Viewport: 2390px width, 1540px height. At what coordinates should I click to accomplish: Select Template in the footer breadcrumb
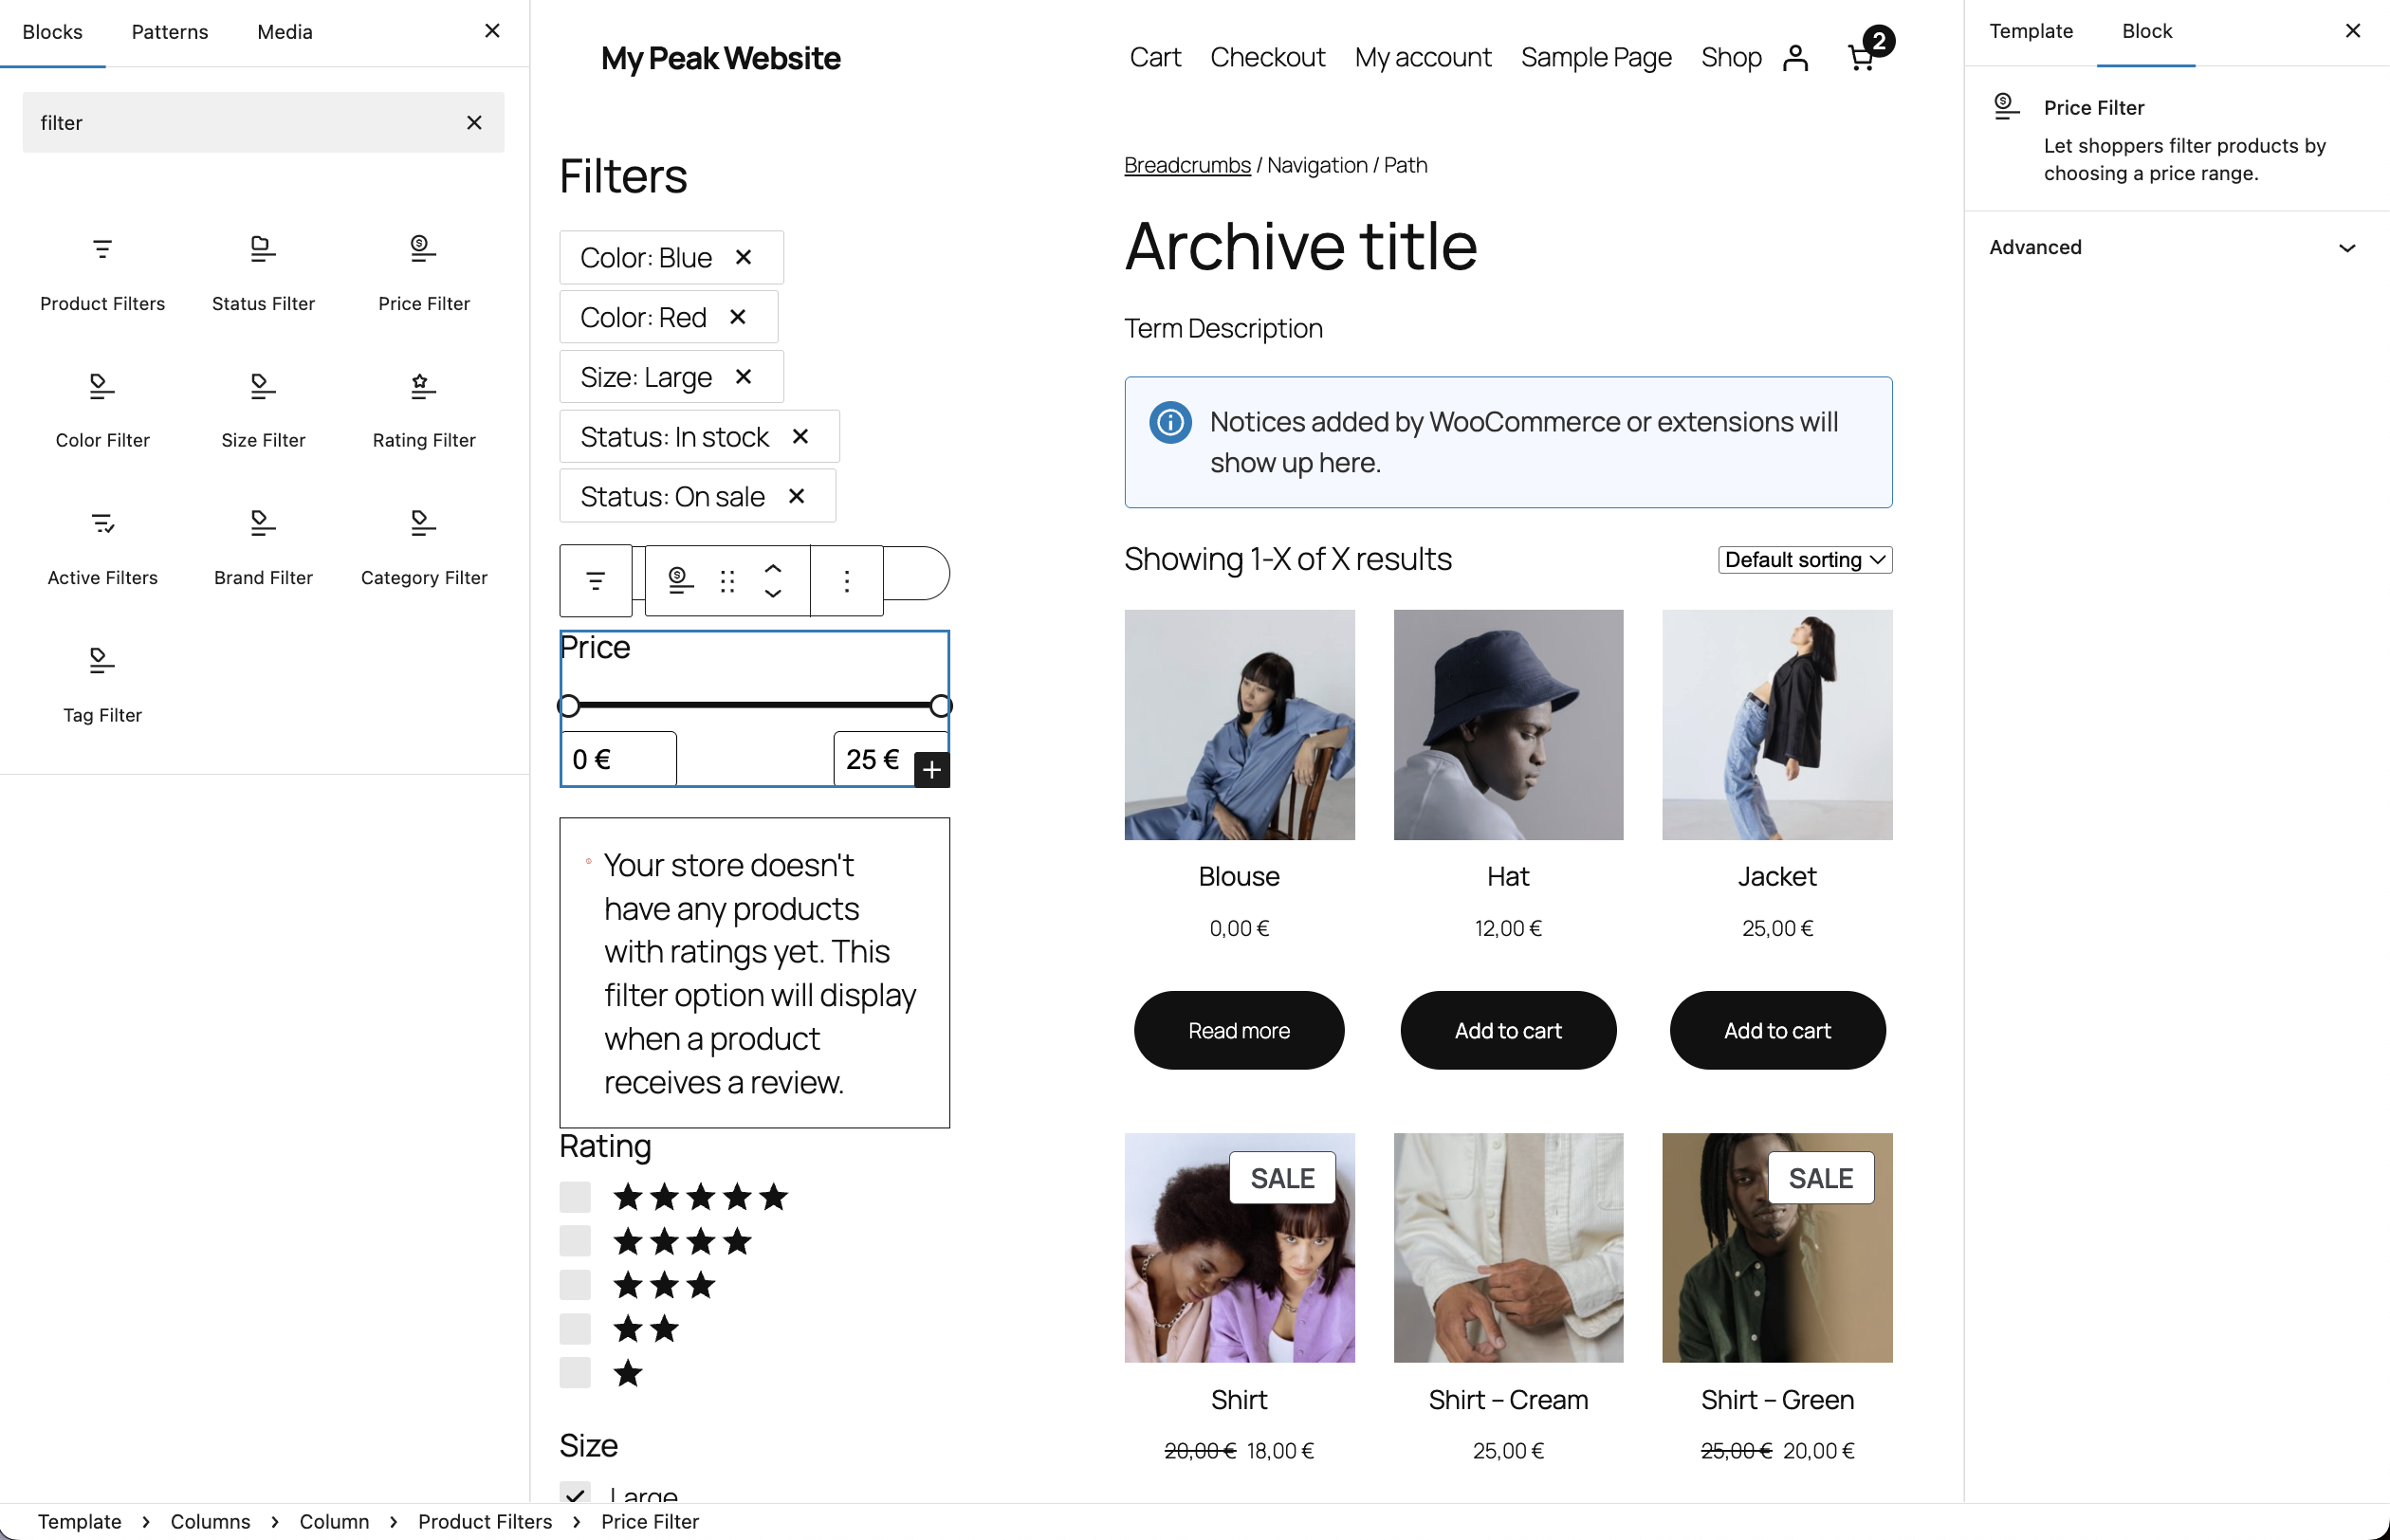[x=80, y=1521]
